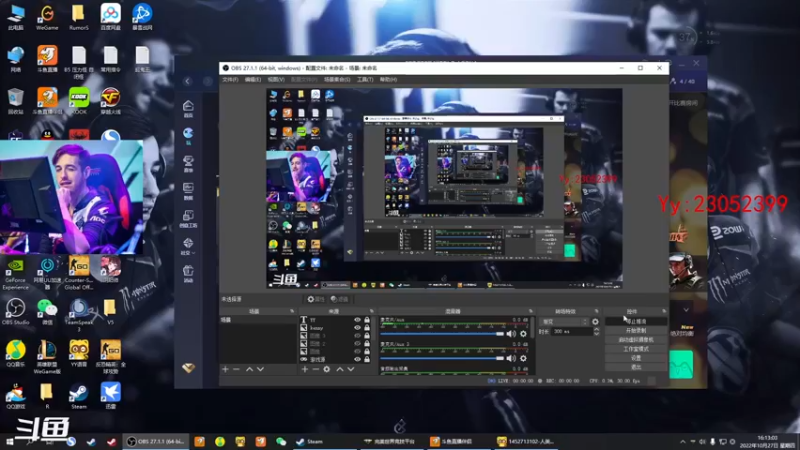Open scene transition type dropdown
Screen dimensions: 800x450
coord(564,322)
